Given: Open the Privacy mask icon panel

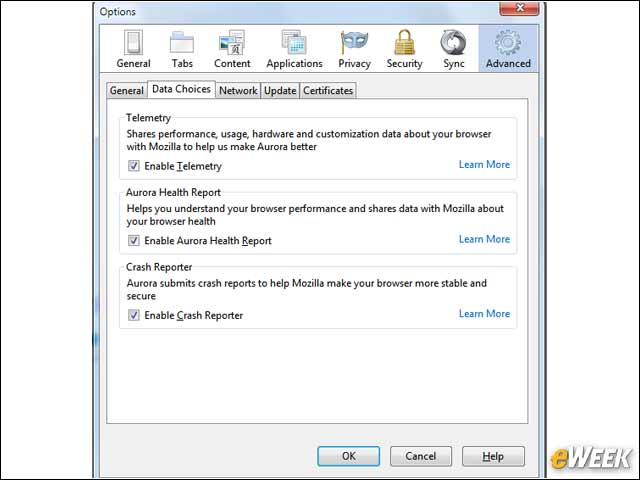Looking at the screenshot, I should (x=354, y=49).
